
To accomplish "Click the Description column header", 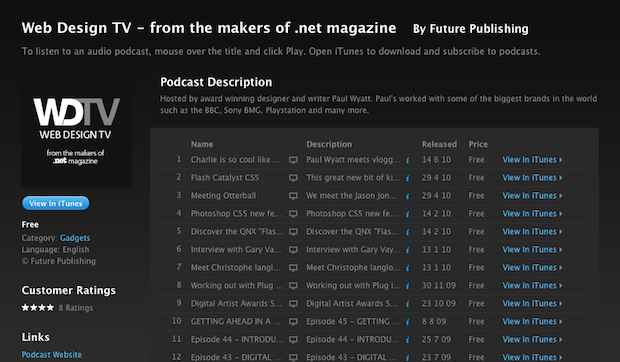I will click(x=329, y=144).
